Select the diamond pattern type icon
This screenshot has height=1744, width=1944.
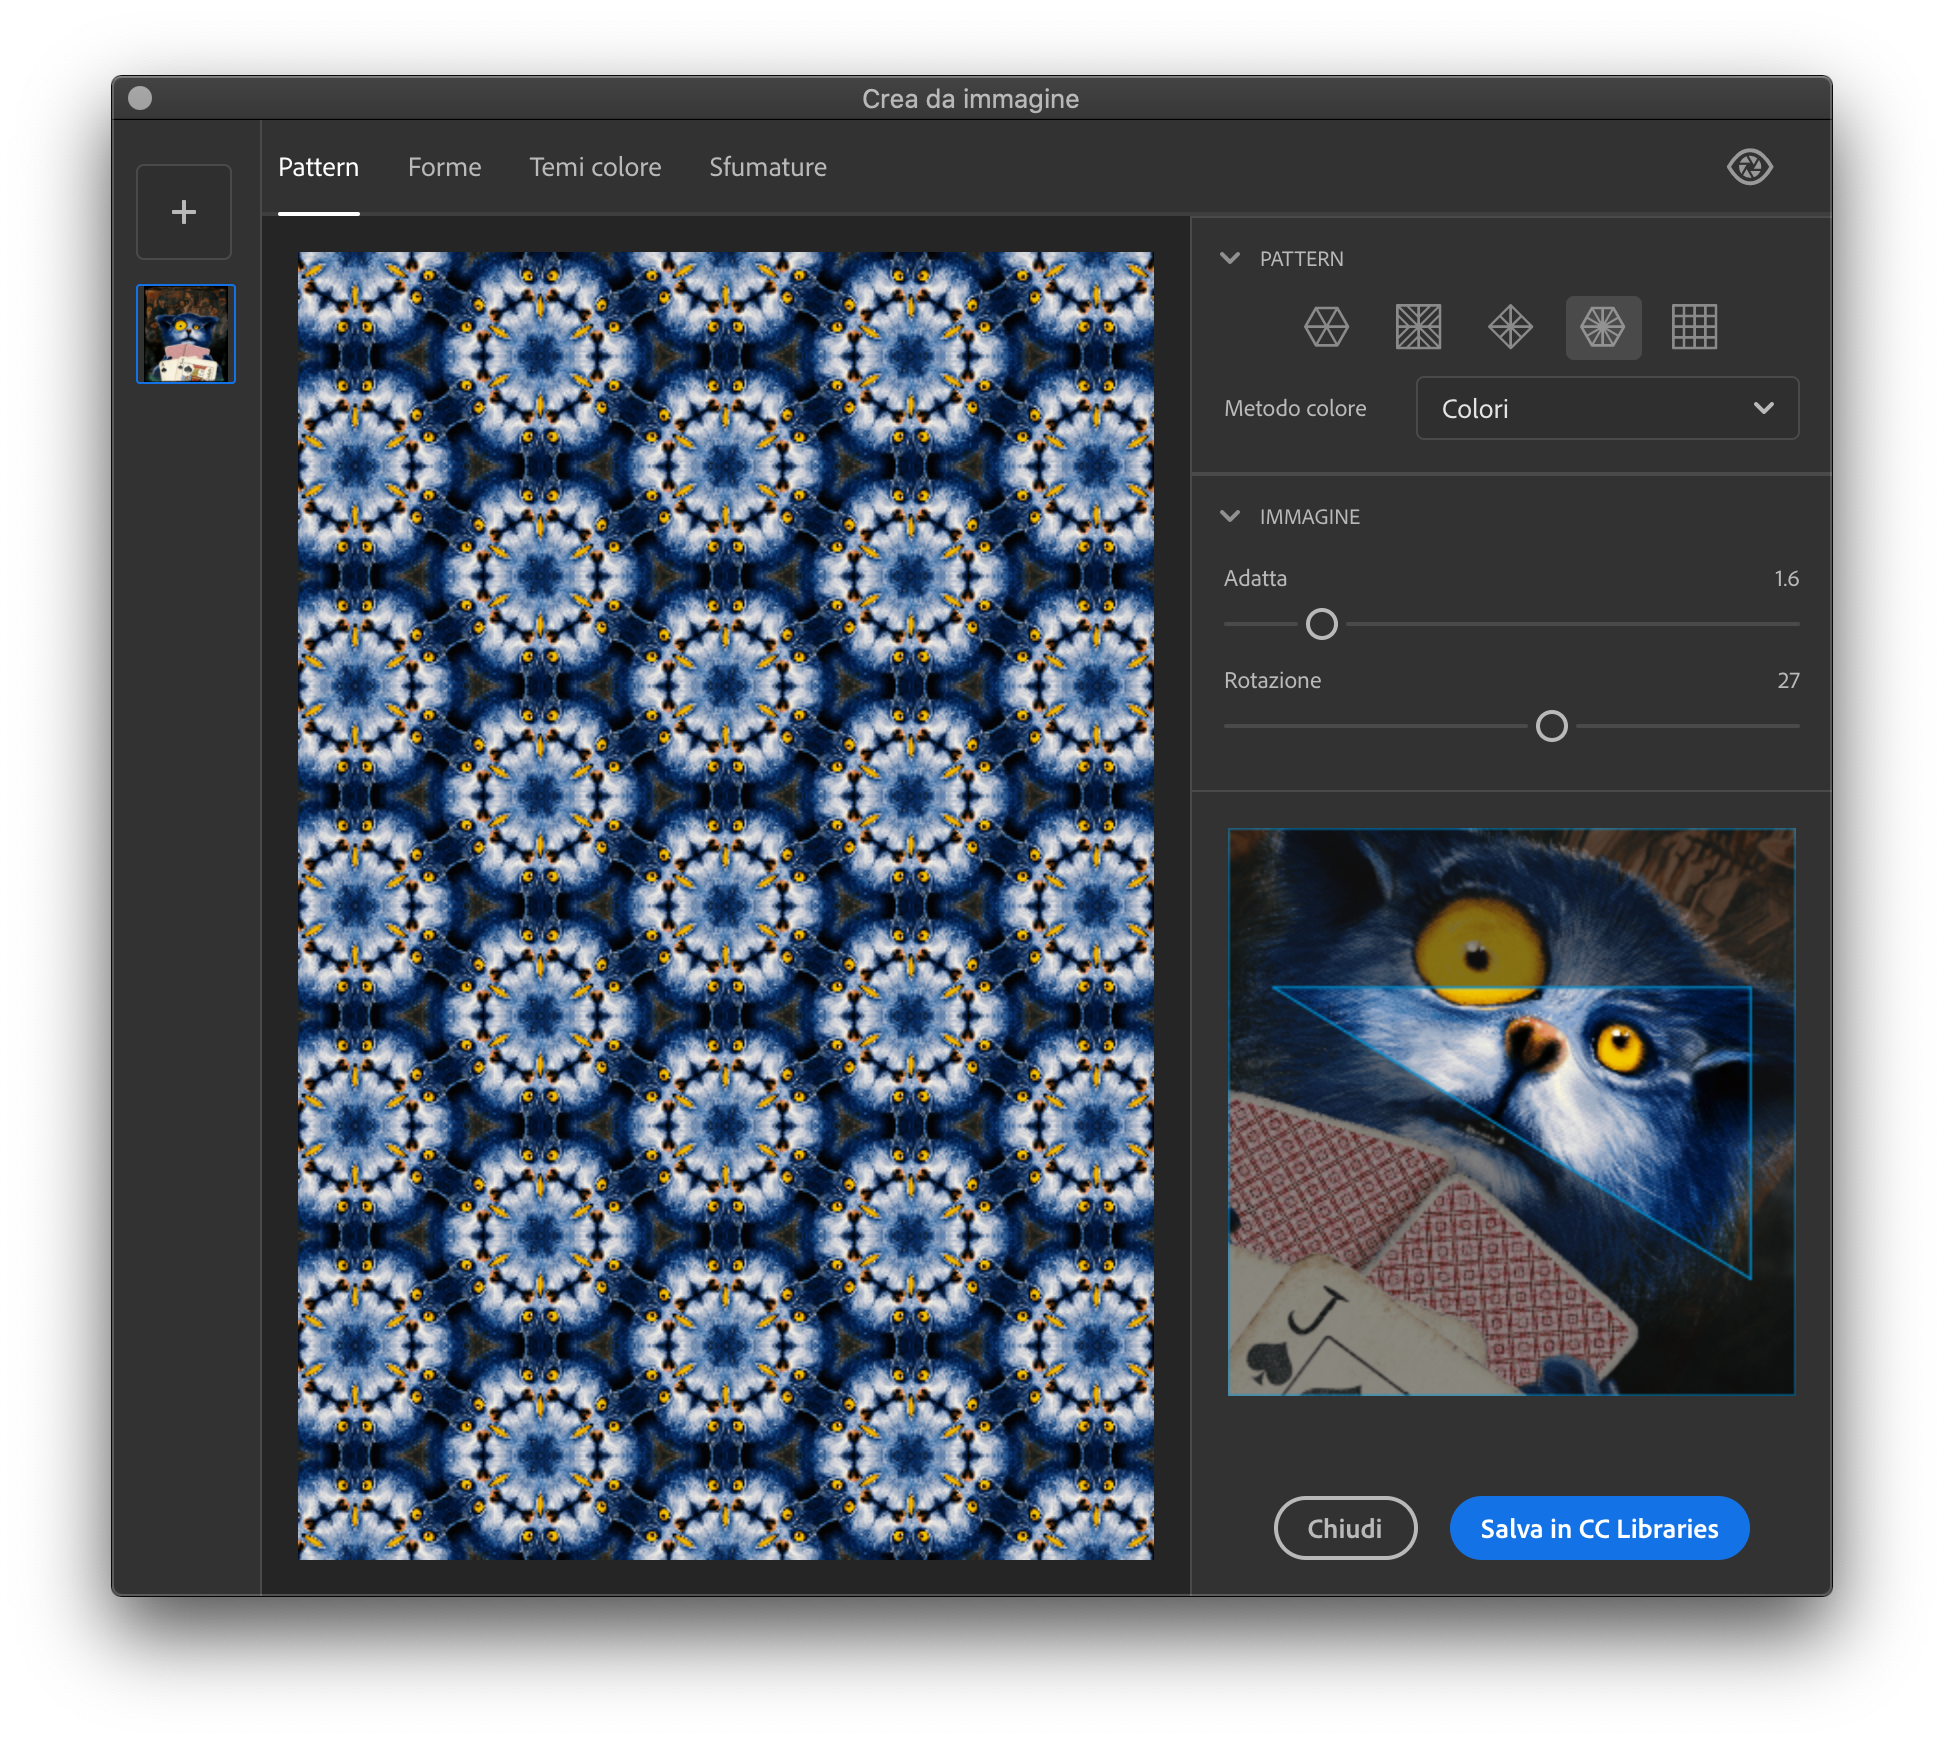pos(1510,327)
